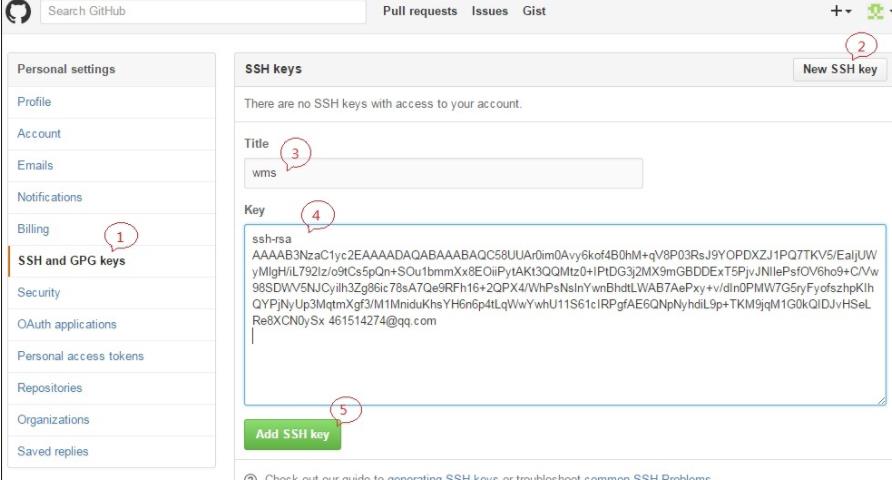This screenshot has width=892, height=480.
Task: Open Pull requests in top navigation
Action: (421, 12)
